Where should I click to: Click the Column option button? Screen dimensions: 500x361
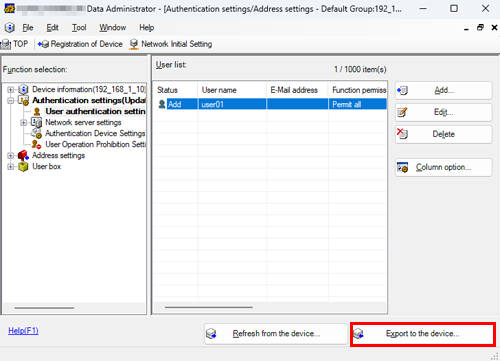tap(443, 167)
